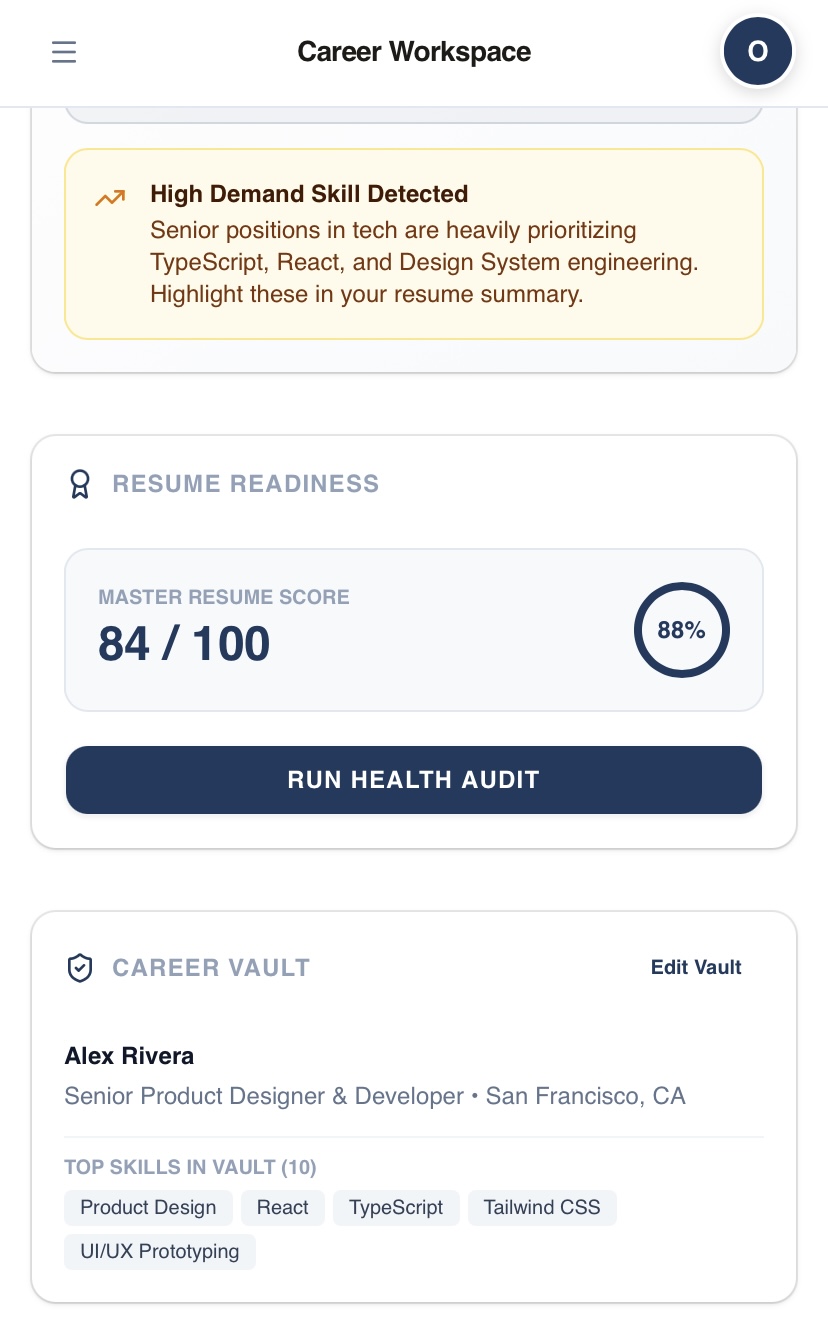Select the Product Design skill chip
Image resolution: width=828 pixels, height=1332 pixels.
click(149, 1207)
